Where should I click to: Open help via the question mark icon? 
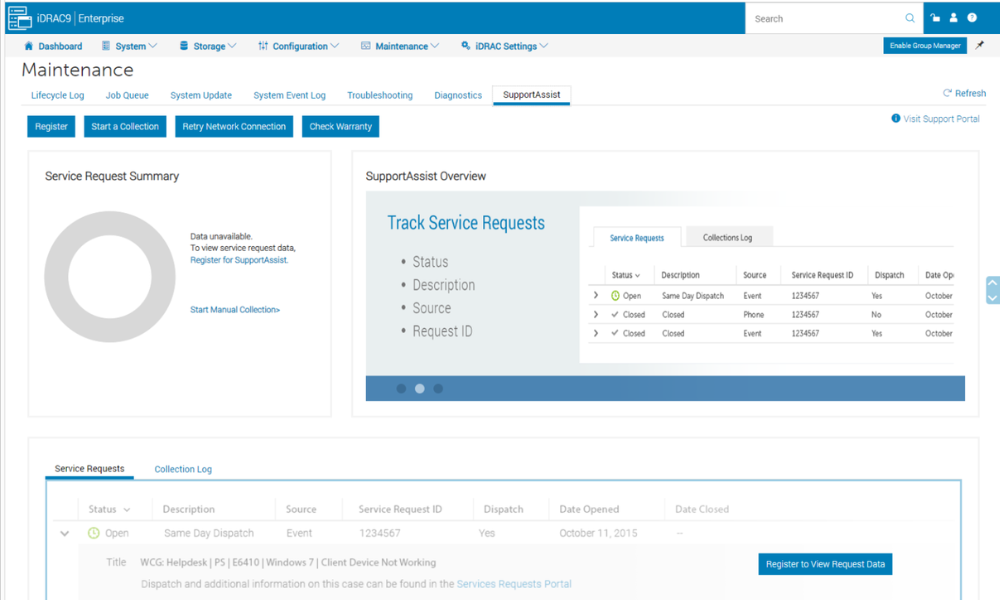pos(972,18)
